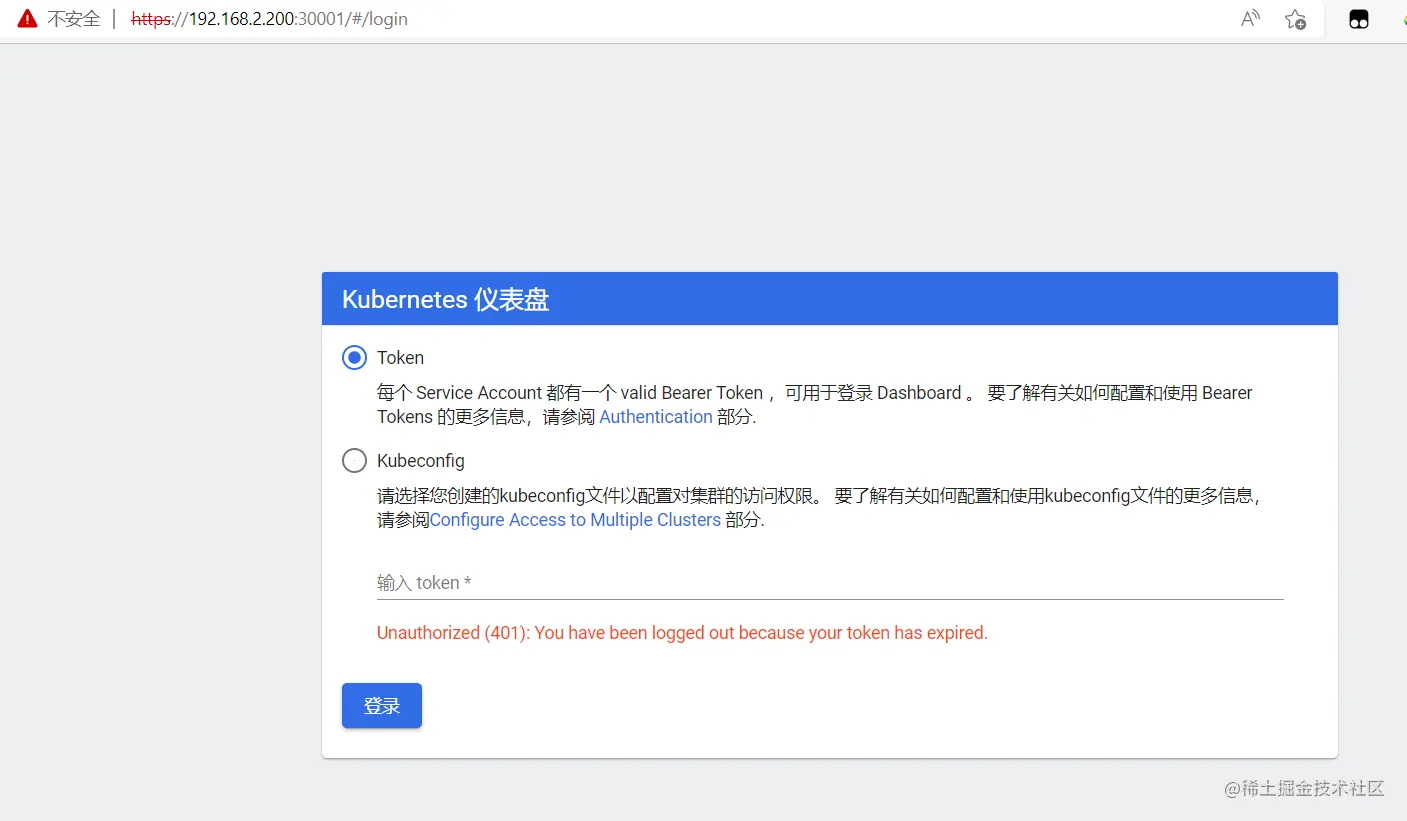Select the Kubeconfig radio button
The width and height of the screenshot is (1407, 821).
tap(354, 461)
